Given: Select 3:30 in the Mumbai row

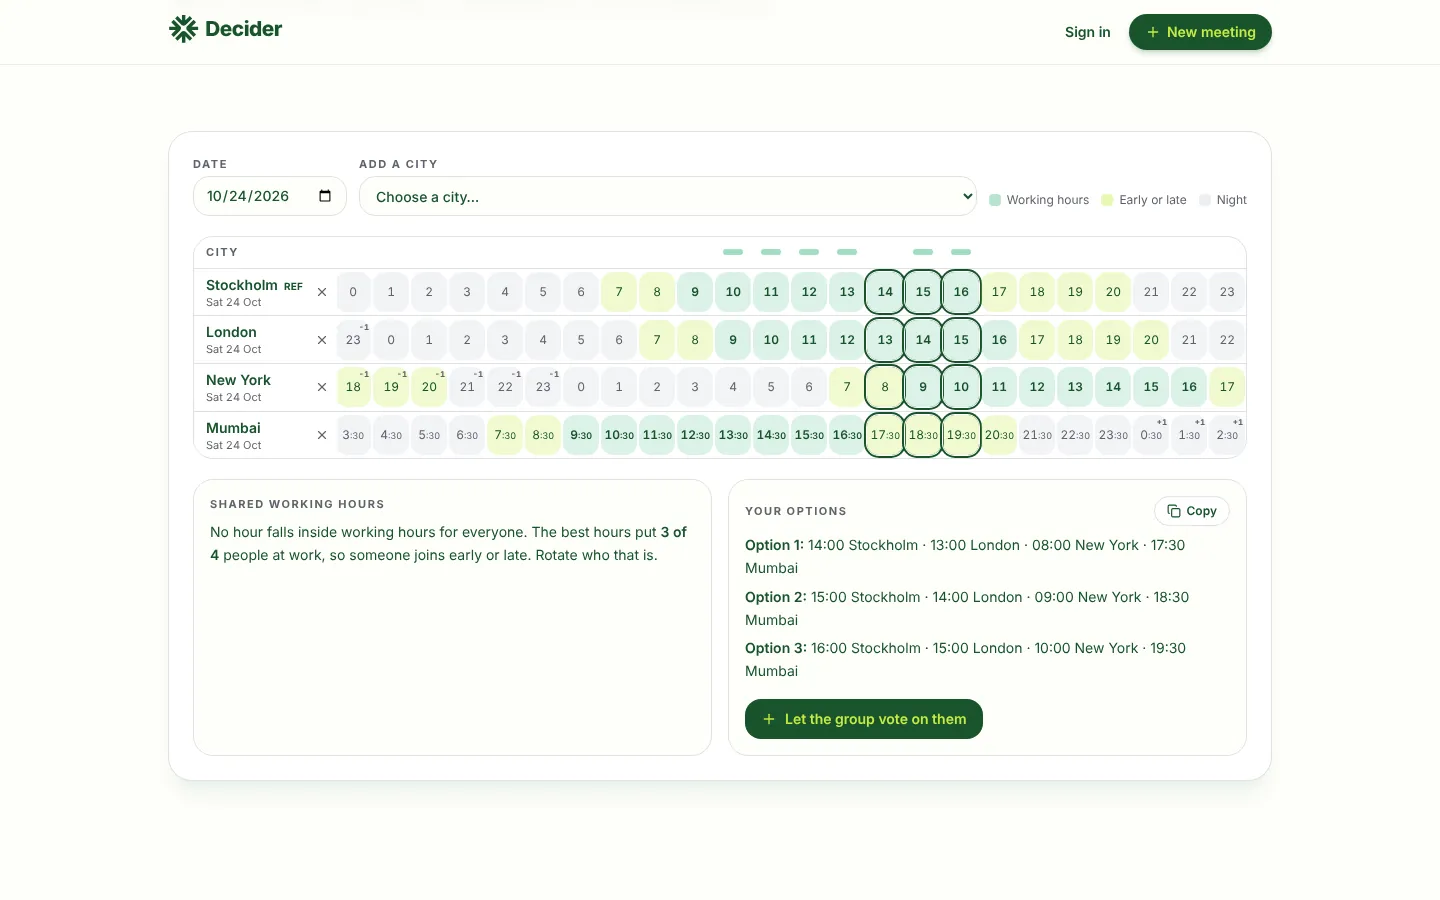Looking at the screenshot, I should click(353, 435).
